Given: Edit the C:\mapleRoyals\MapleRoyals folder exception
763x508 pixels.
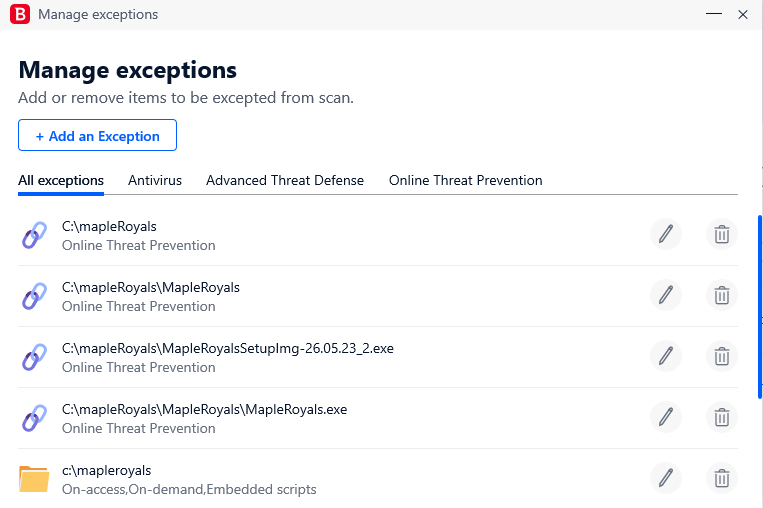Looking at the screenshot, I should click(666, 295).
